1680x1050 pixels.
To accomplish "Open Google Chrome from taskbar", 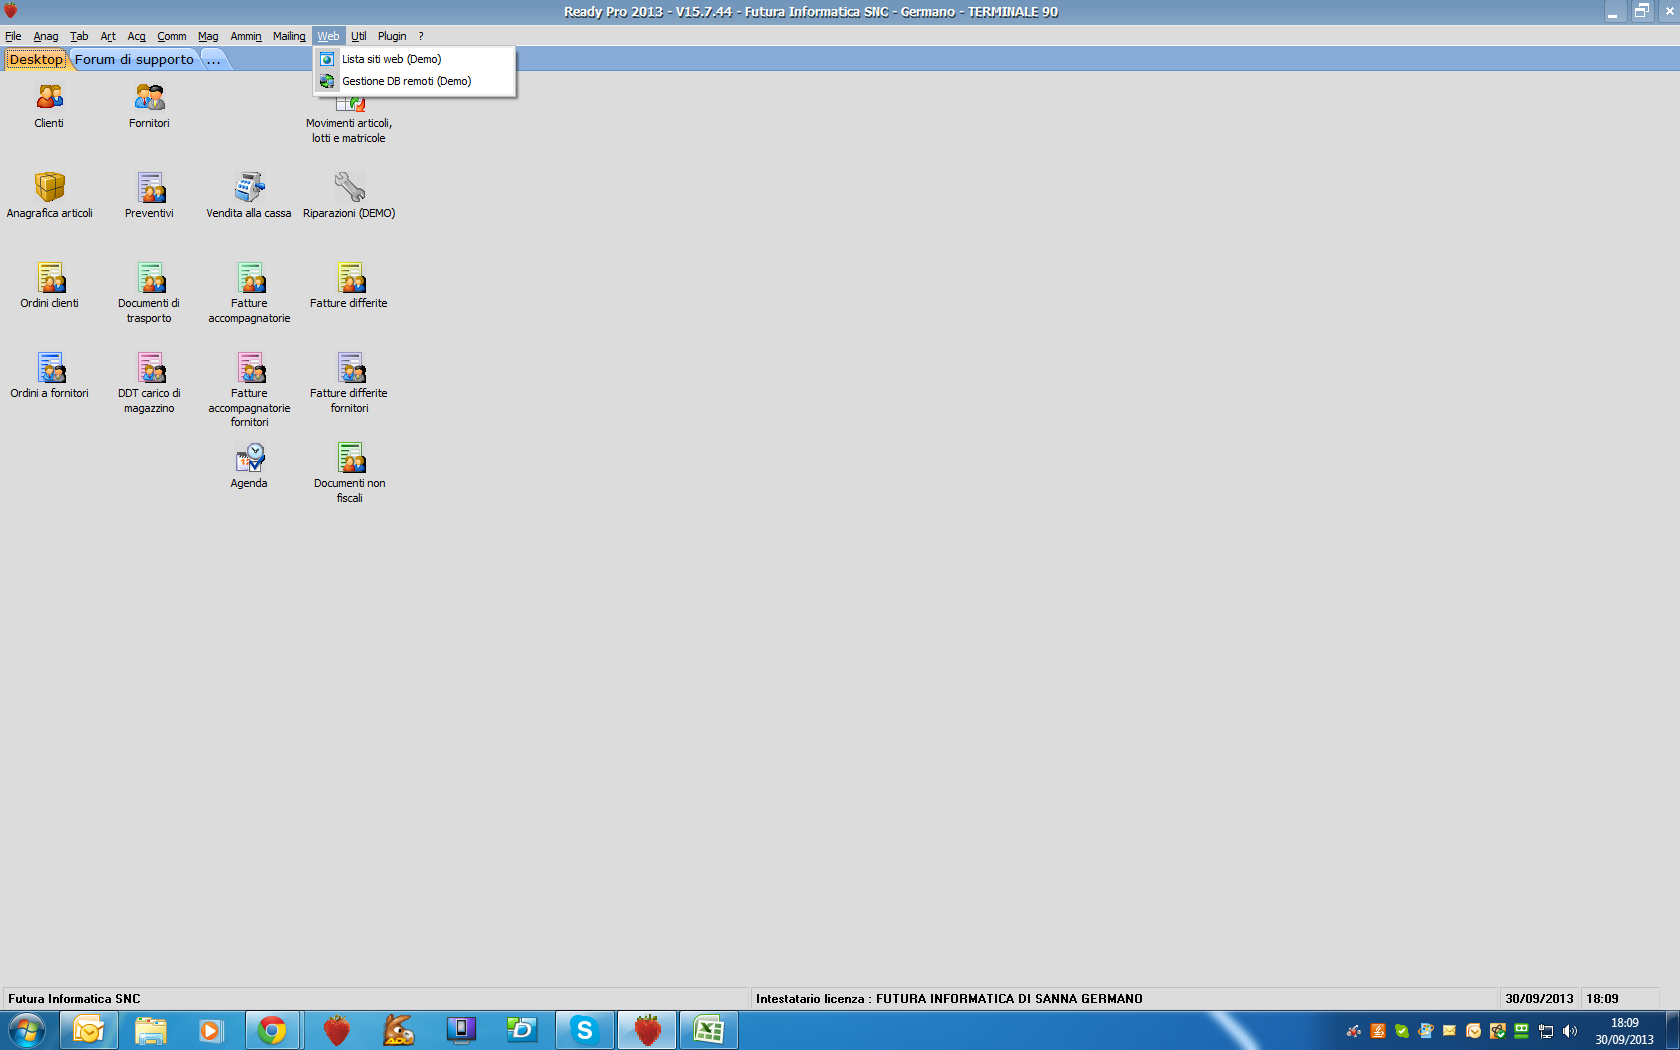I will coord(272,1030).
